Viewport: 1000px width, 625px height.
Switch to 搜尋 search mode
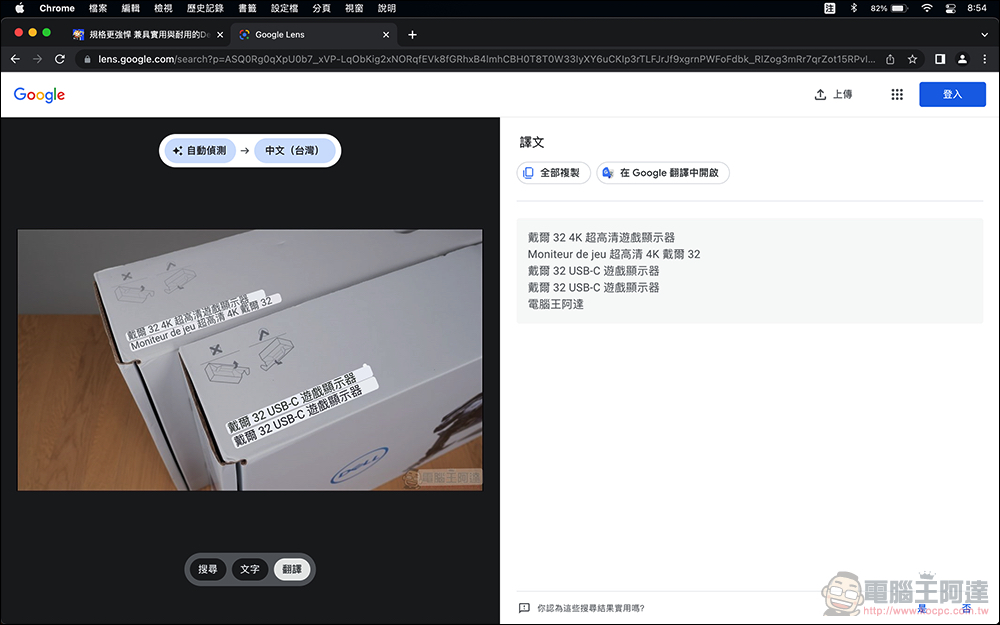click(208, 570)
